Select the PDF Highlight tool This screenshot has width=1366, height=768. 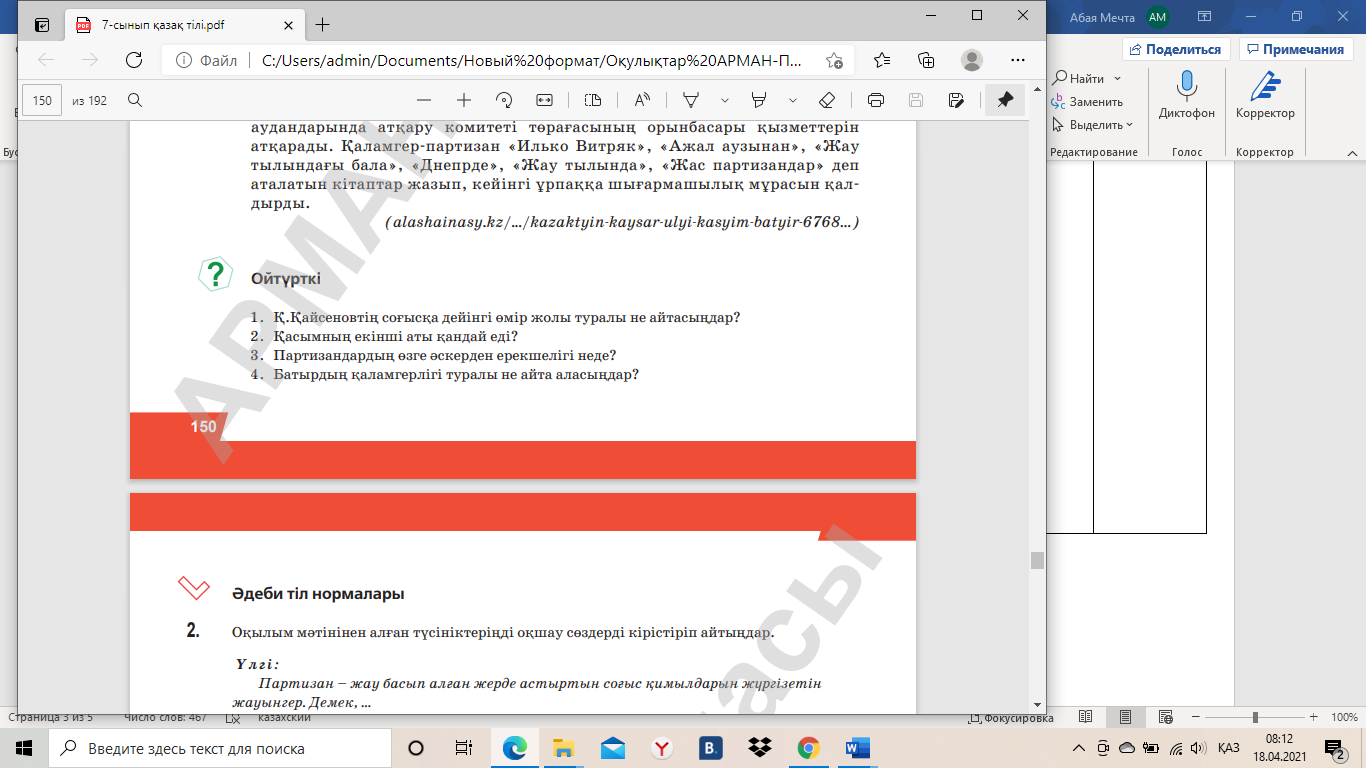pyautogui.click(x=759, y=100)
